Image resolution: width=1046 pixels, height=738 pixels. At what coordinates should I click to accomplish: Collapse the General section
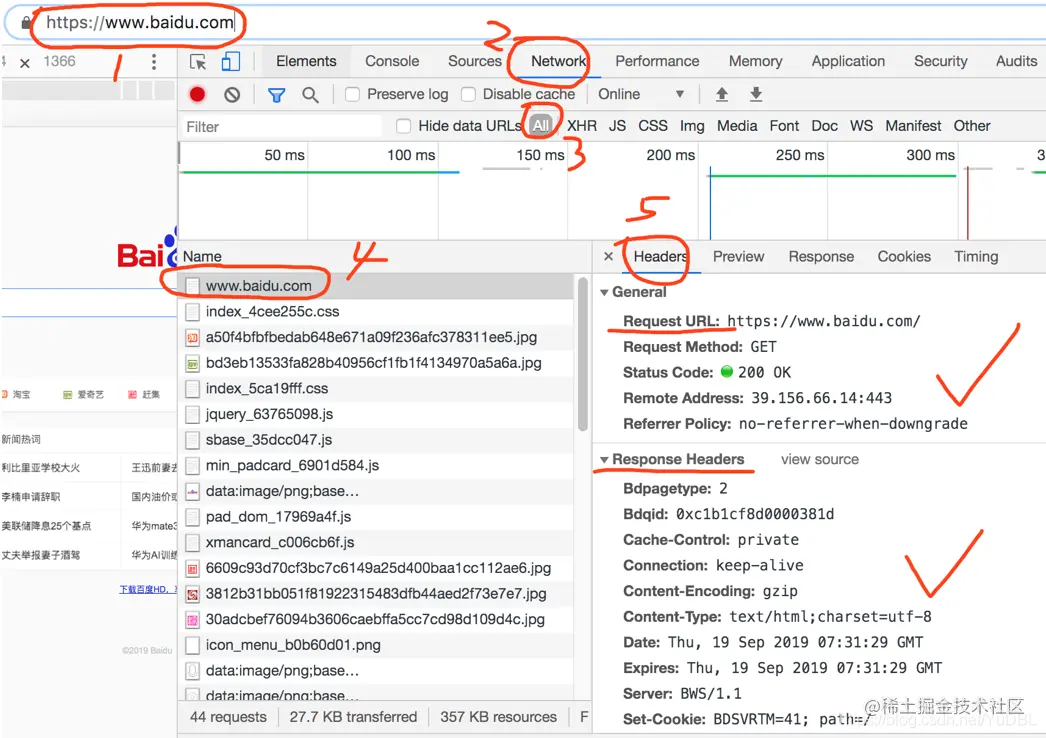pyautogui.click(x=604, y=292)
